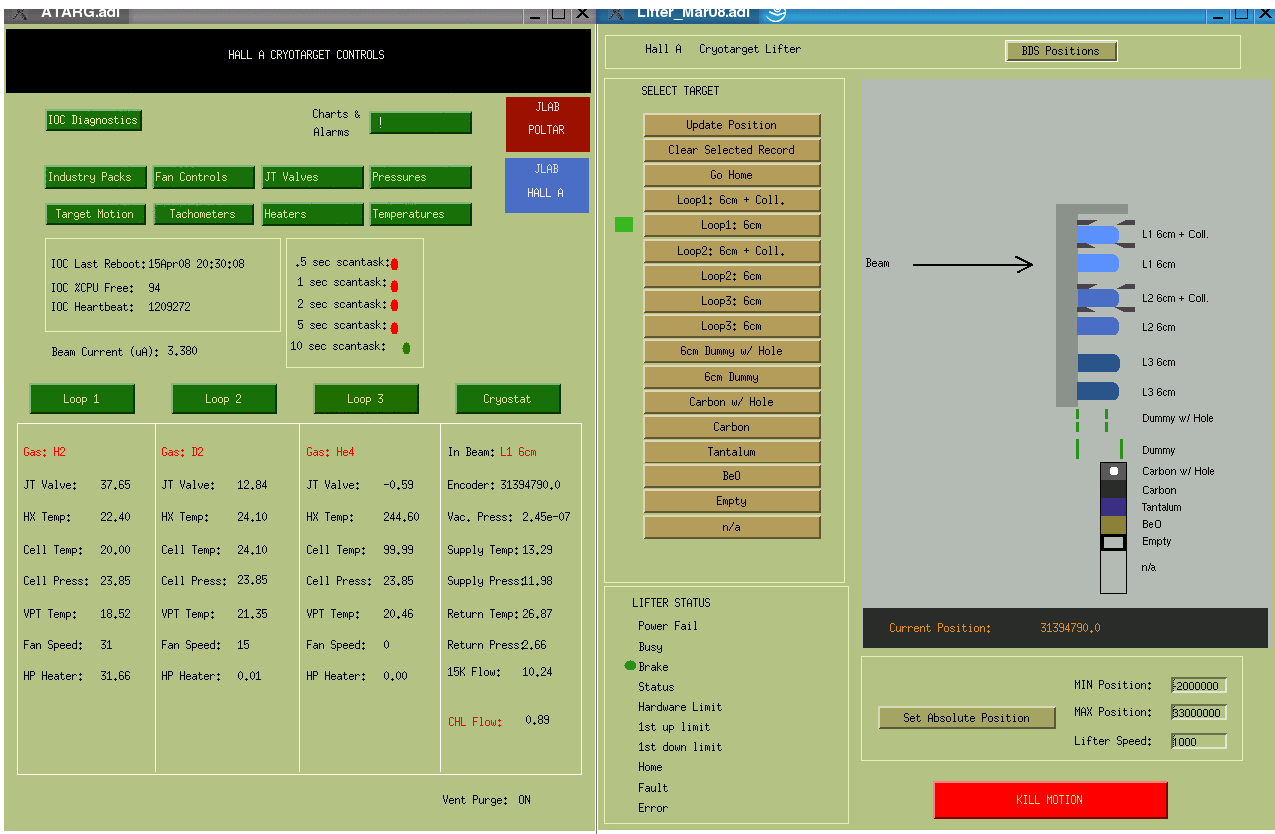Click the JLAB POLTAR red button
Image resolution: width=1275 pixels, height=834 pixels.
coord(547,124)
